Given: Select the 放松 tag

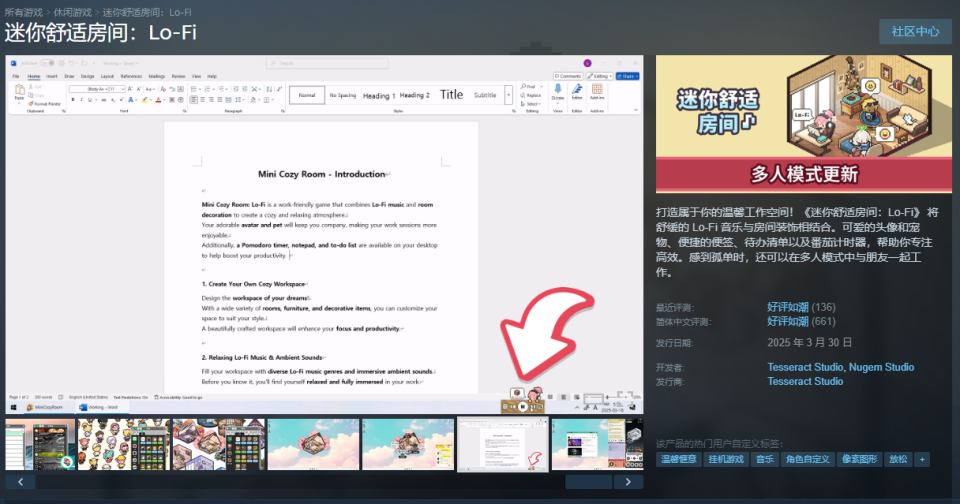Looking at the screenshot, I should coord(898,459).
